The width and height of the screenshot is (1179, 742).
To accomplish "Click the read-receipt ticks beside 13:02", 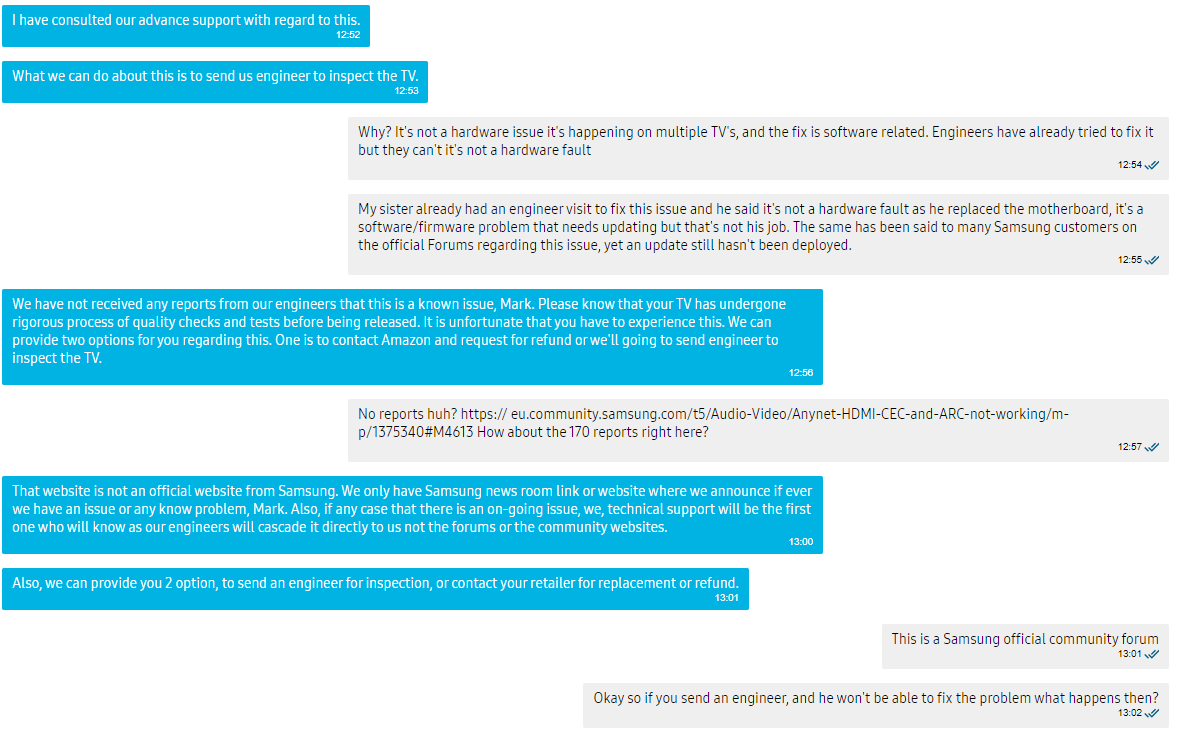I will coord(1152,713).
